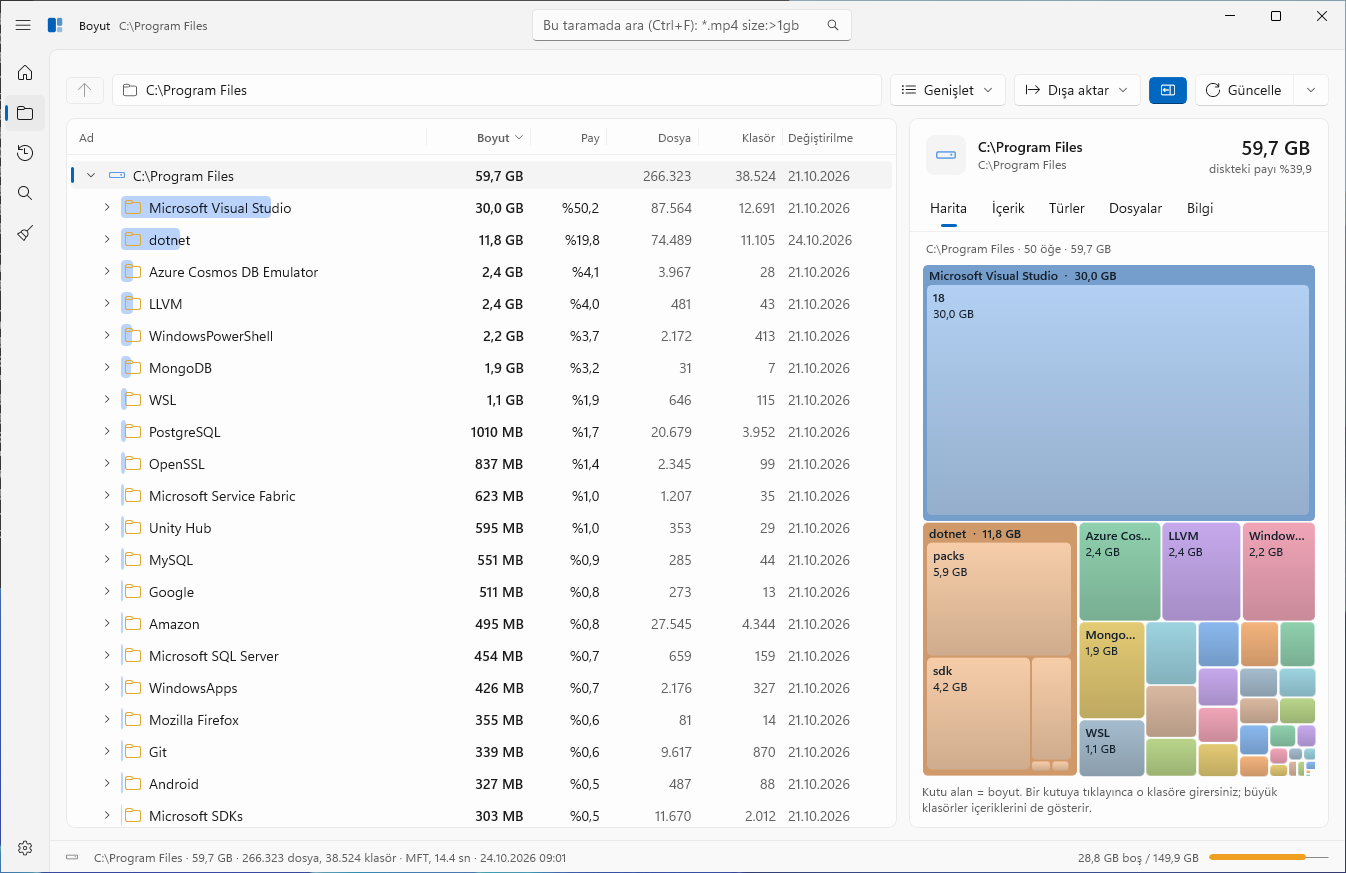The width and height of the screenshot is (1346, 873).
Task: Expand the PostgreSQL folder row
Action: coord(107,432)
